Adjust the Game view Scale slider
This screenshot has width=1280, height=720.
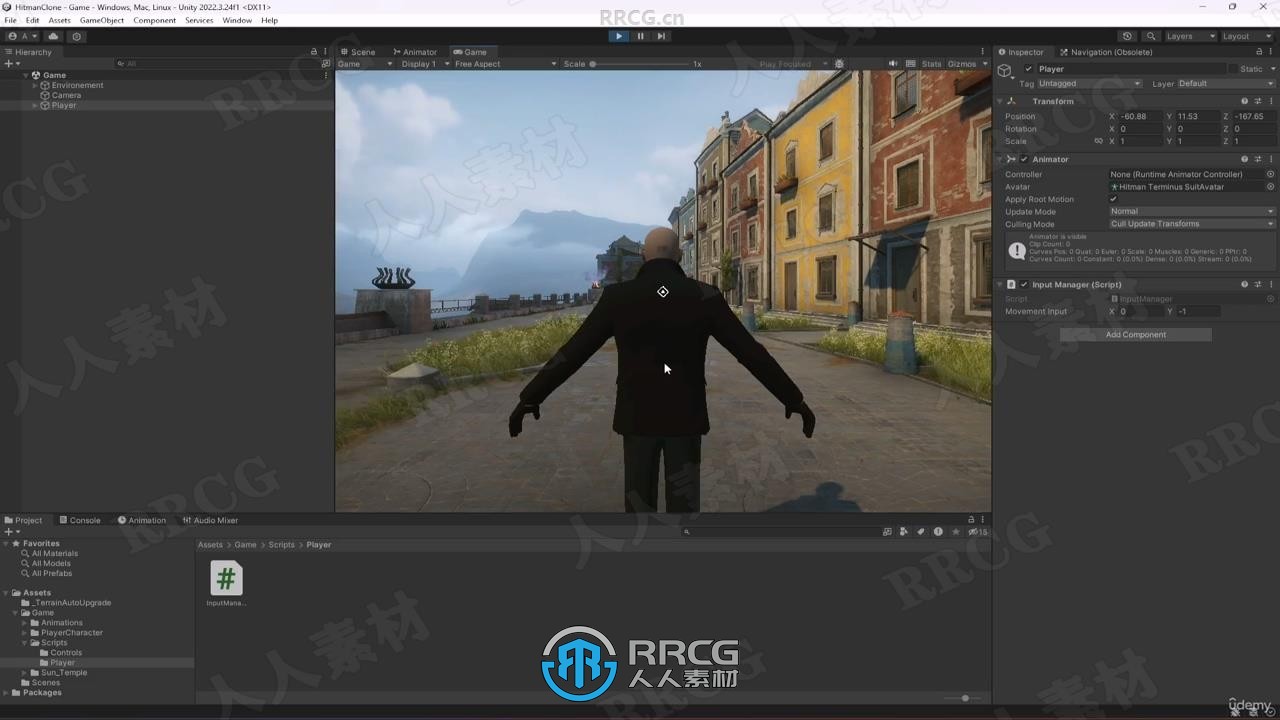click(x=640, y=64)
